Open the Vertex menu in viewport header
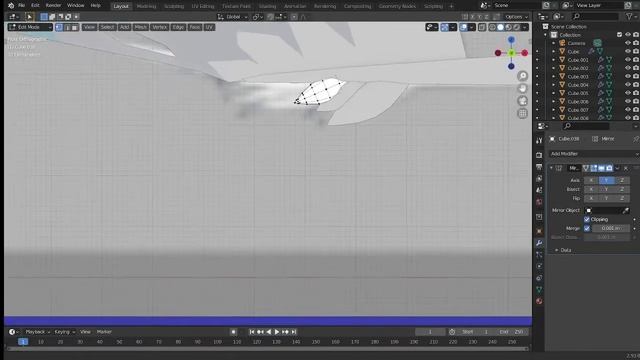Image resolution: width=640 pixels, height=360 pixels. click(159, 27)
